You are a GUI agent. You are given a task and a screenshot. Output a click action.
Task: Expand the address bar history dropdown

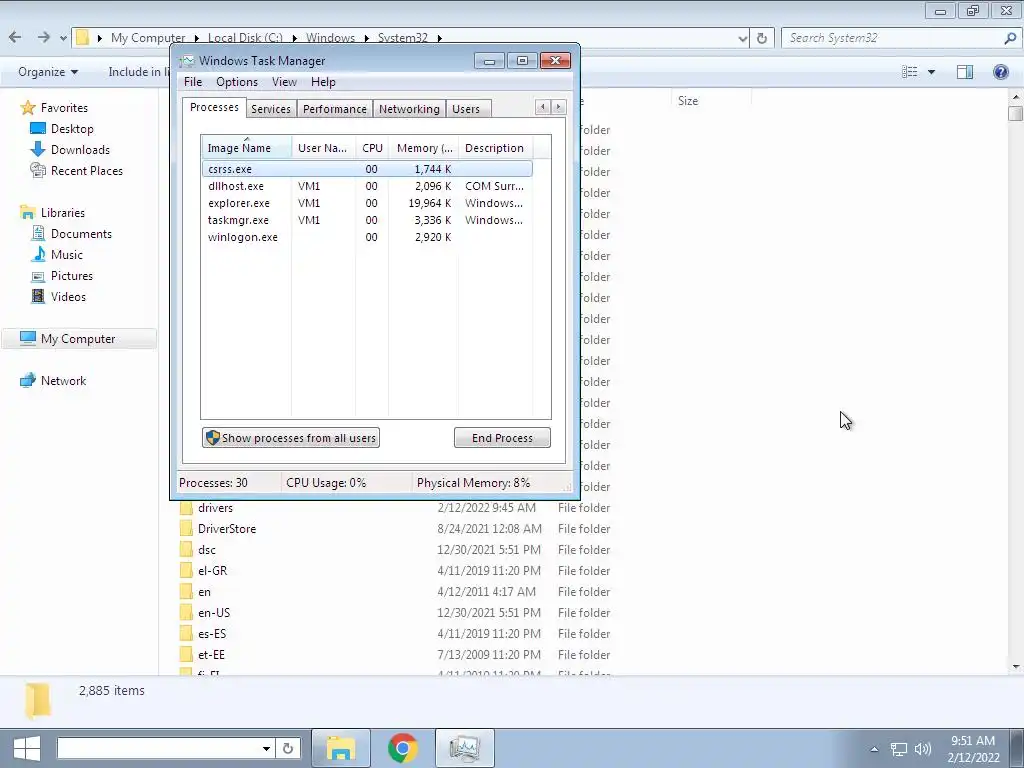point(743,39)
